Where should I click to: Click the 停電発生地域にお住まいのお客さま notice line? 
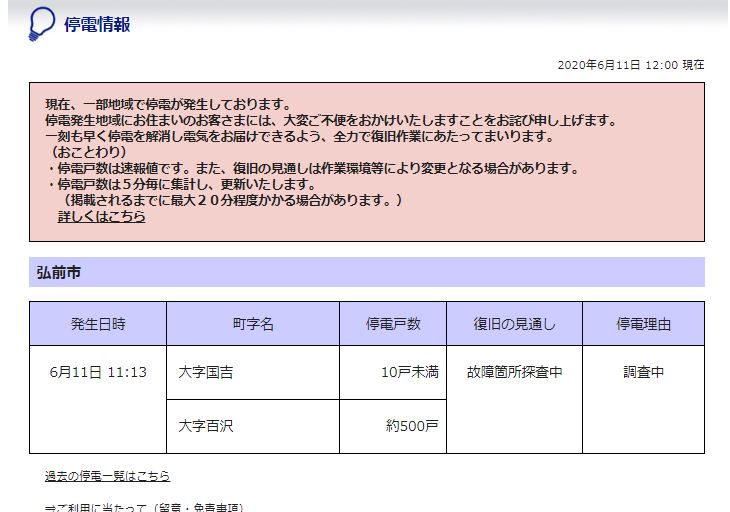331,121
